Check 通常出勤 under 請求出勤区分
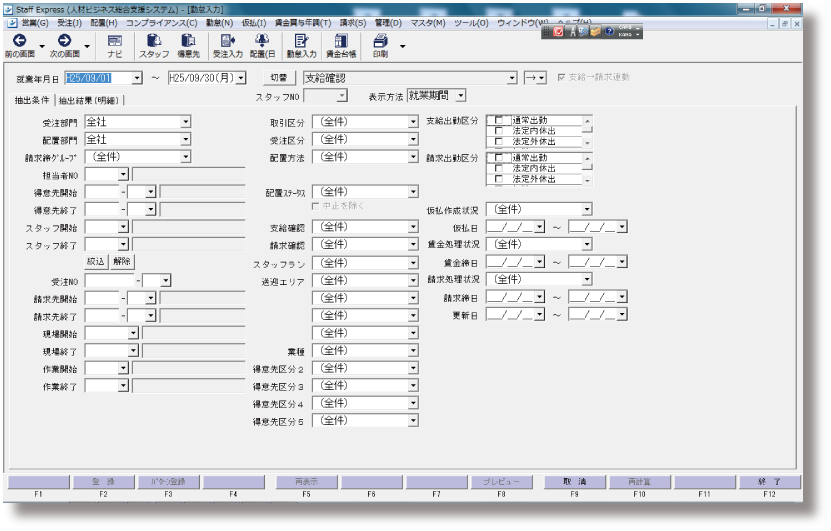Viewport: 831px width, 531px height. (x=499, y=157)
